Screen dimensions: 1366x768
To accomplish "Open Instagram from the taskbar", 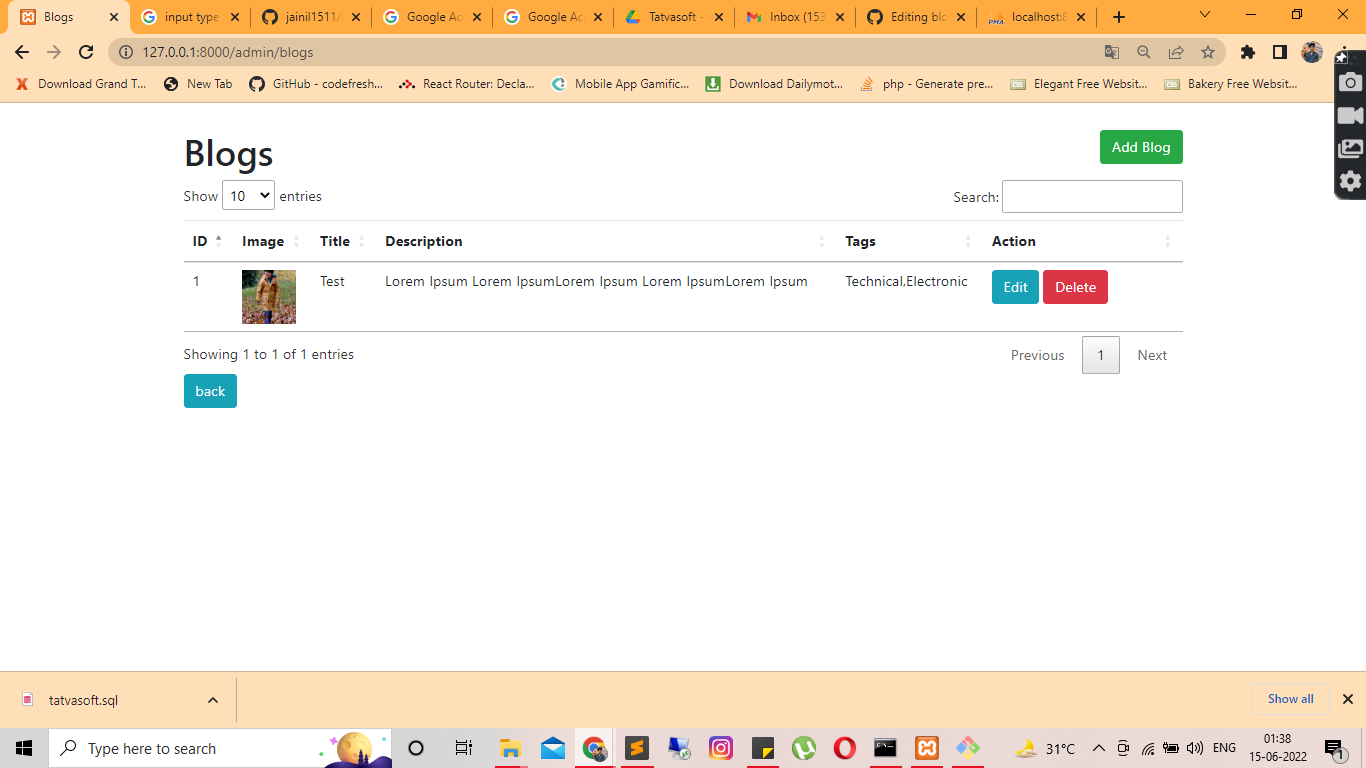I will (x=721, y=748).
